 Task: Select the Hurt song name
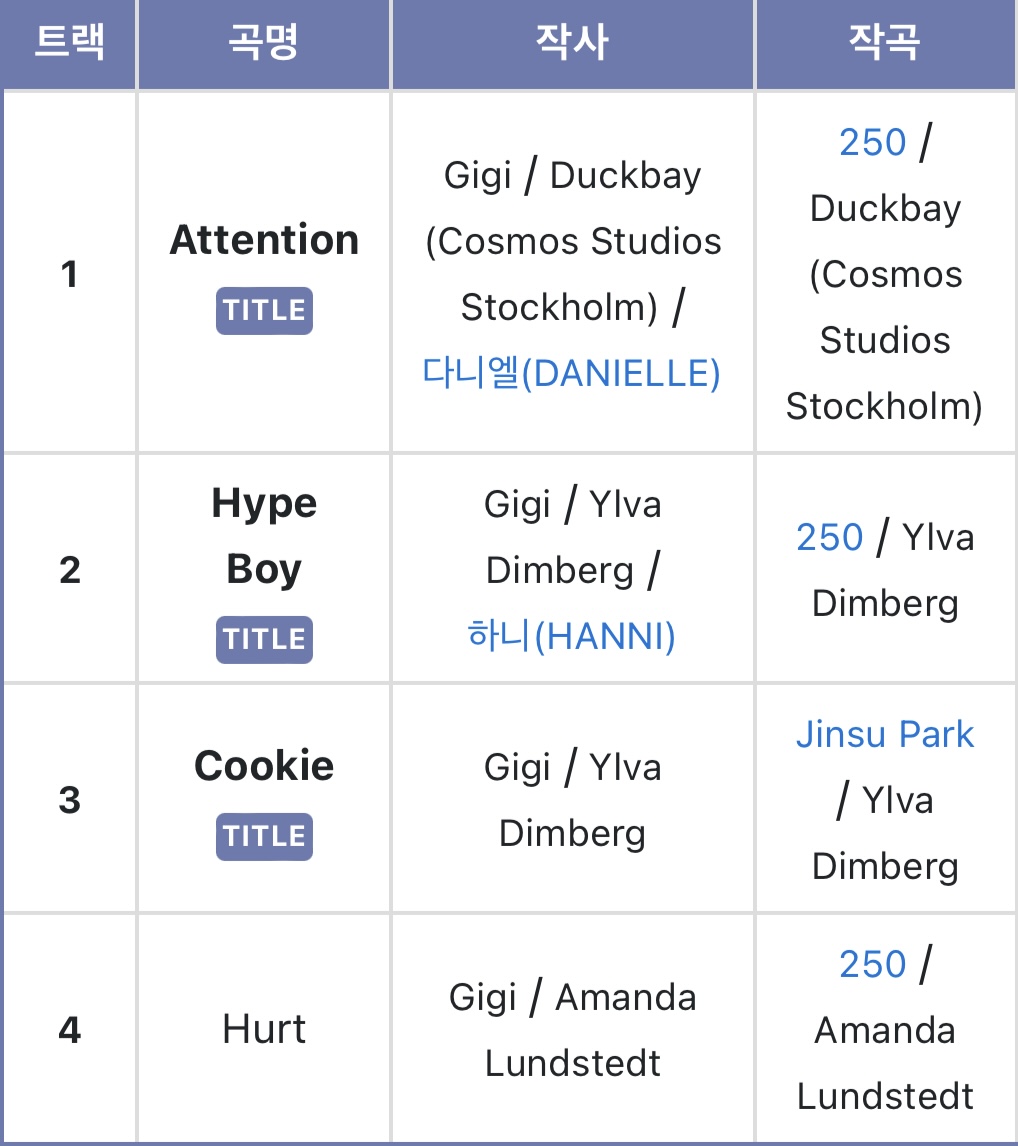(264, 1029)
